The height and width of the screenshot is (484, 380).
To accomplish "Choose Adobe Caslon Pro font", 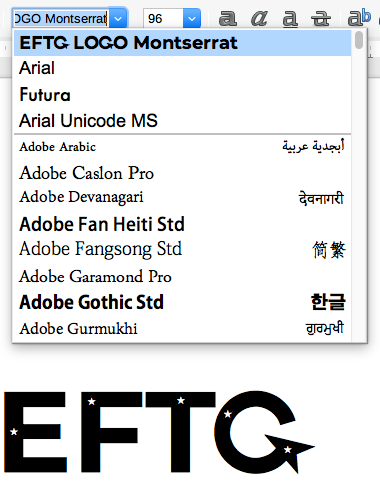I will (x=182, y=173).
